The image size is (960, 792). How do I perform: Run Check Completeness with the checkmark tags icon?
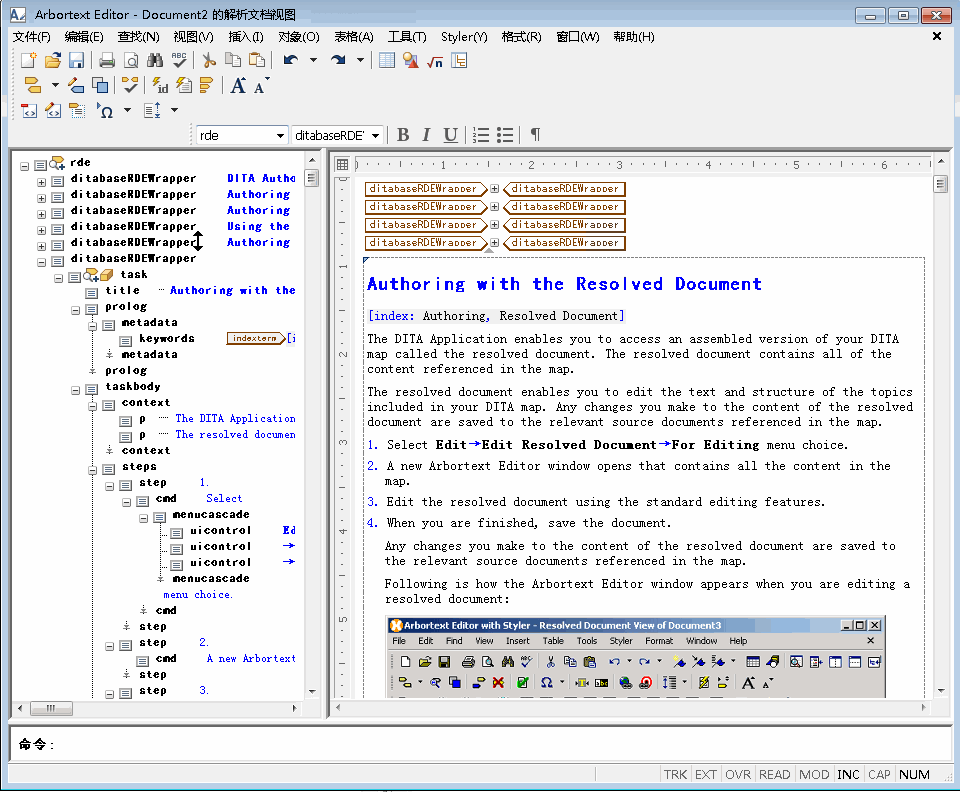coord(130,85)
